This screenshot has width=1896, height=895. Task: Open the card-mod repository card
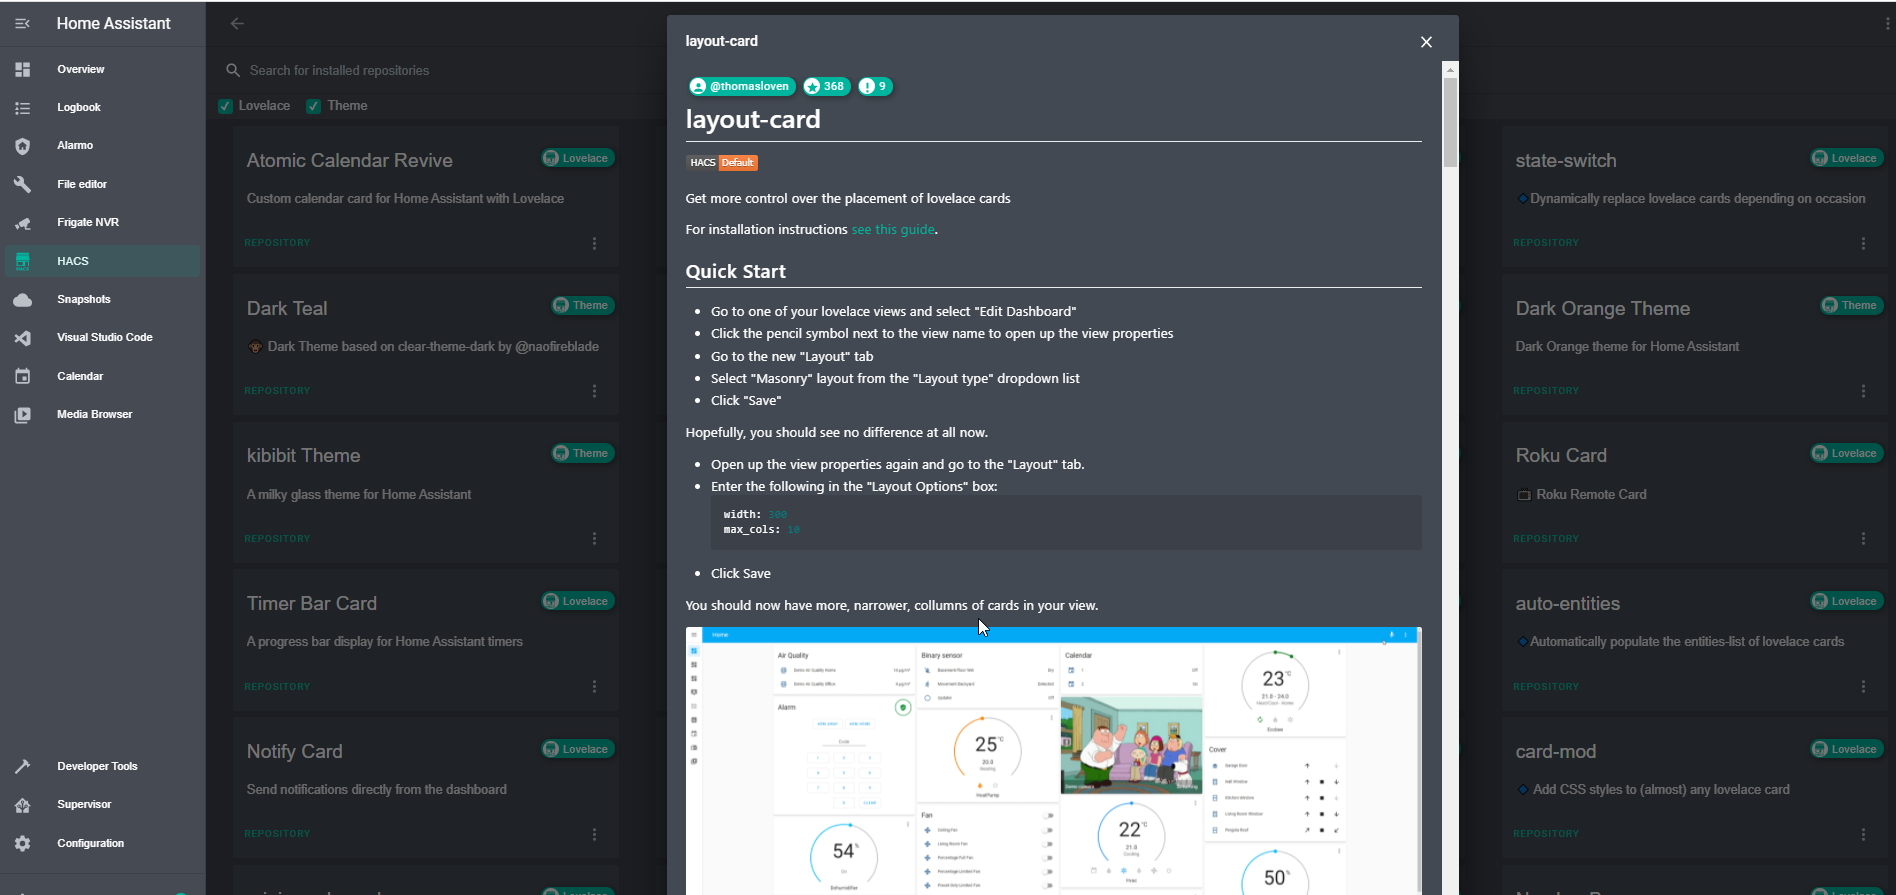[x=1695, y=788]
